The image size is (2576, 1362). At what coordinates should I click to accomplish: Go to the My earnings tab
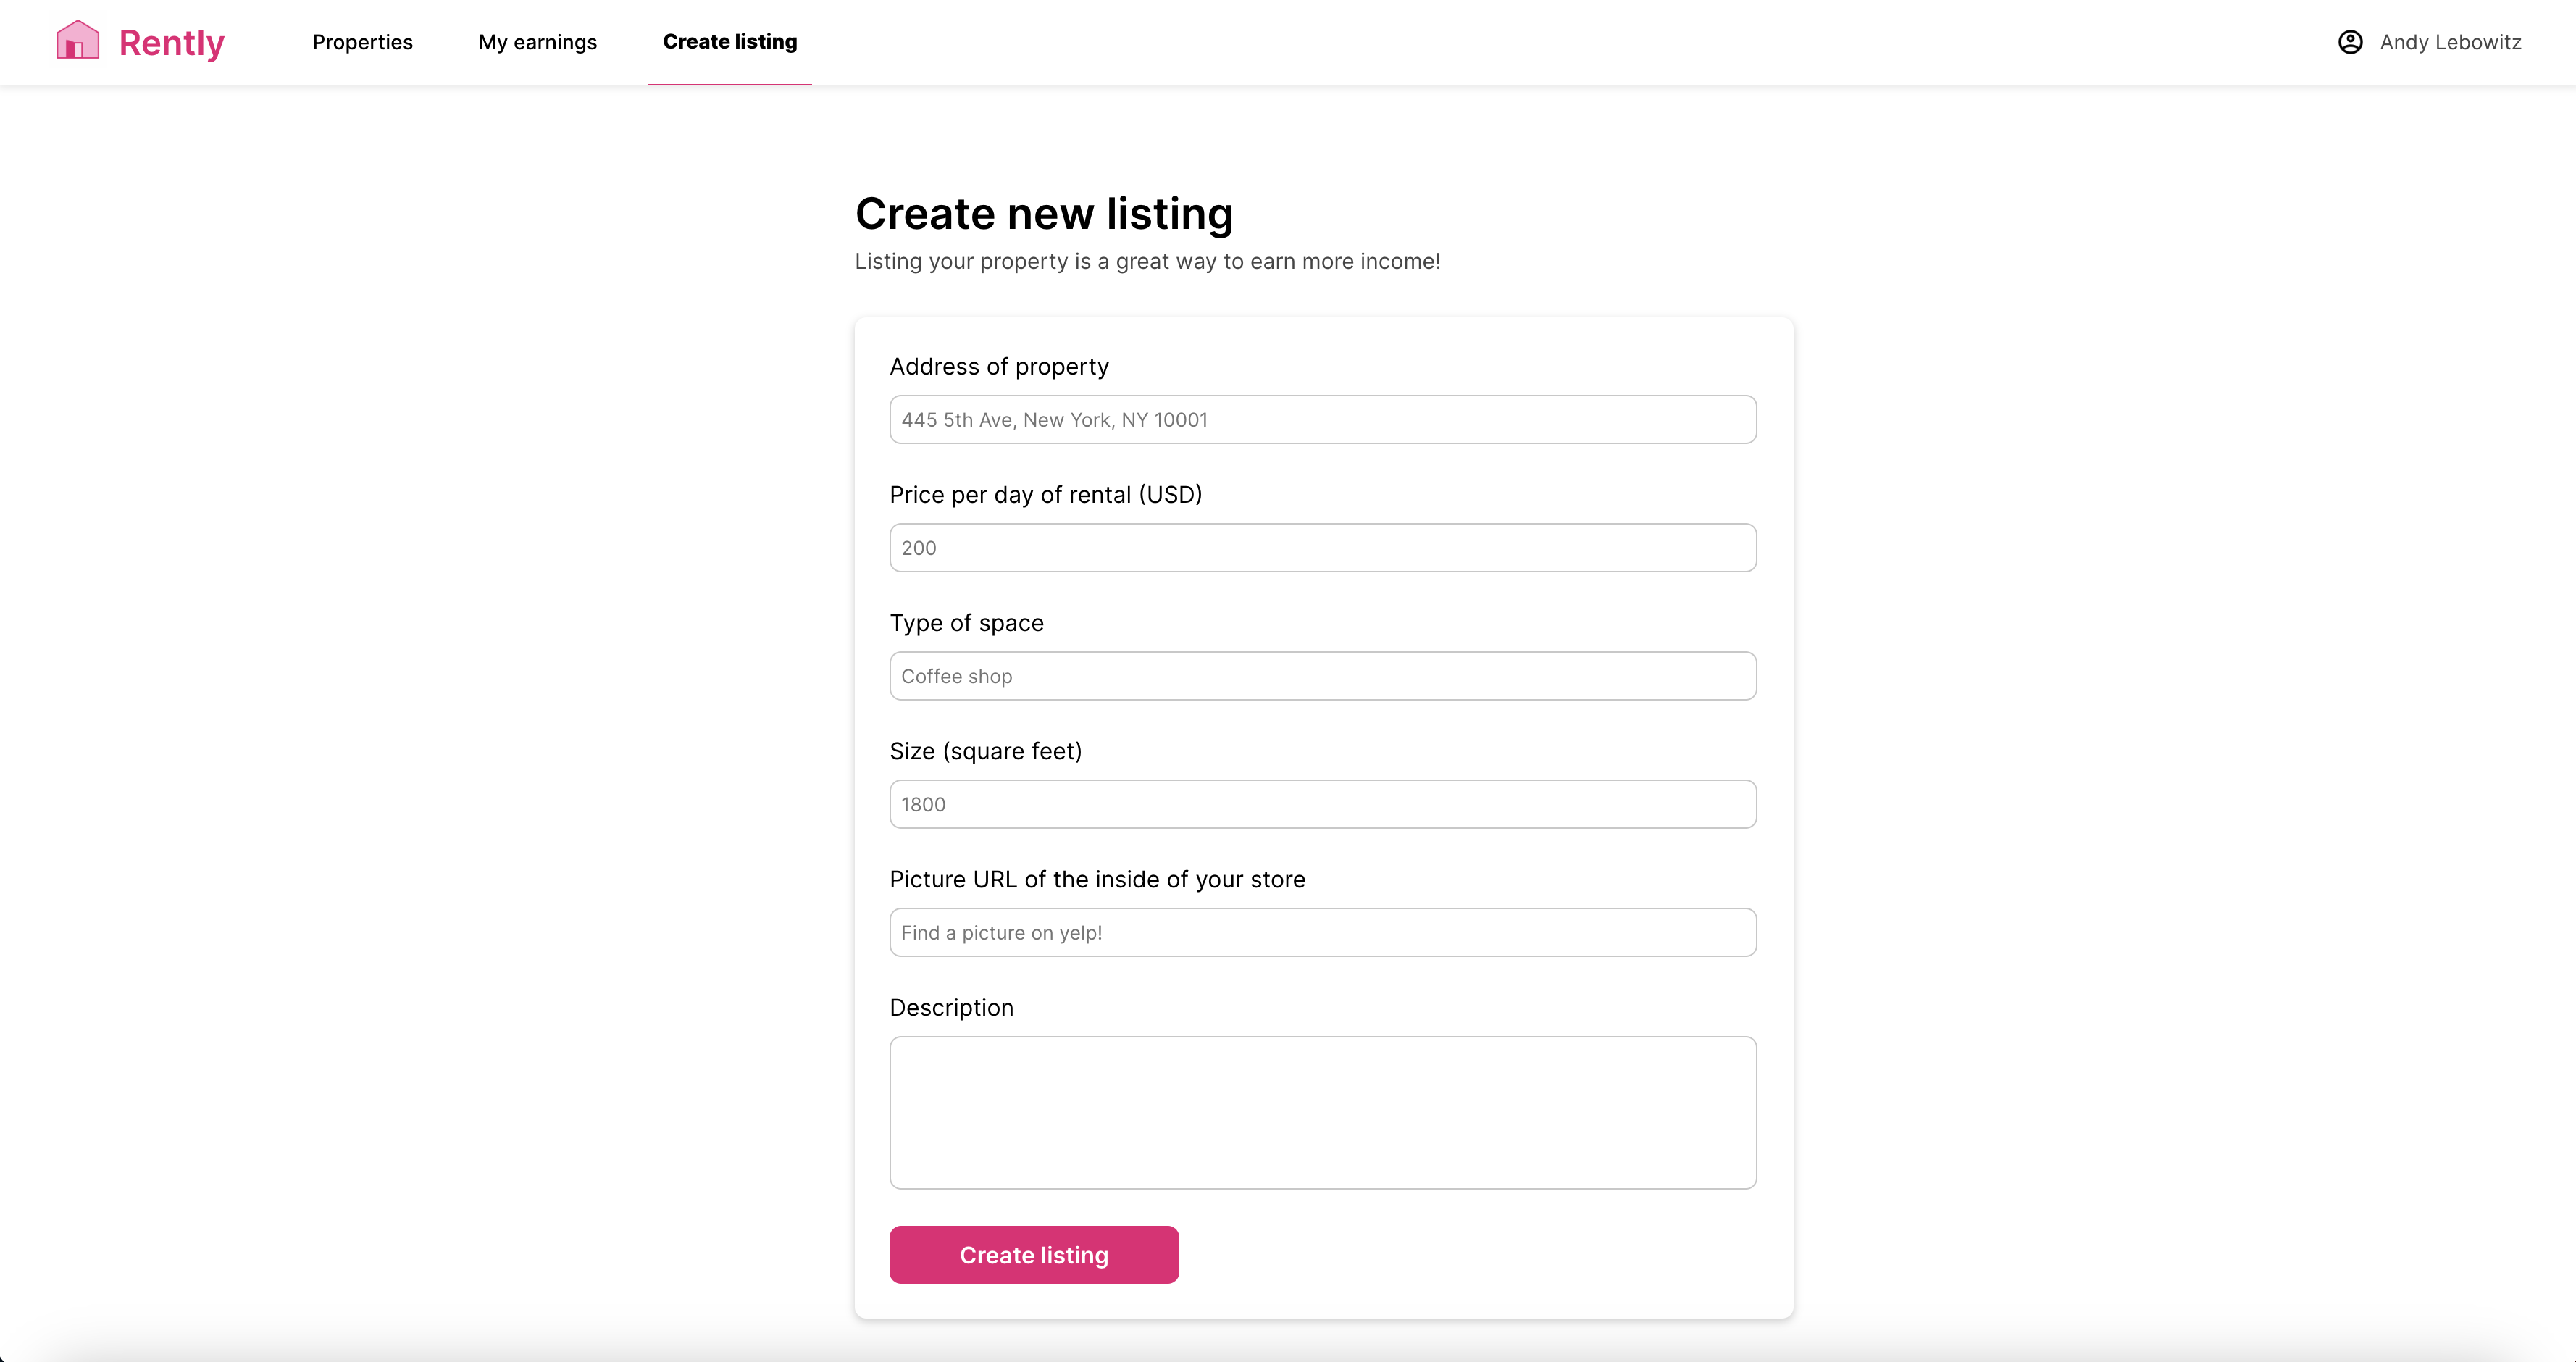point(537,42)
